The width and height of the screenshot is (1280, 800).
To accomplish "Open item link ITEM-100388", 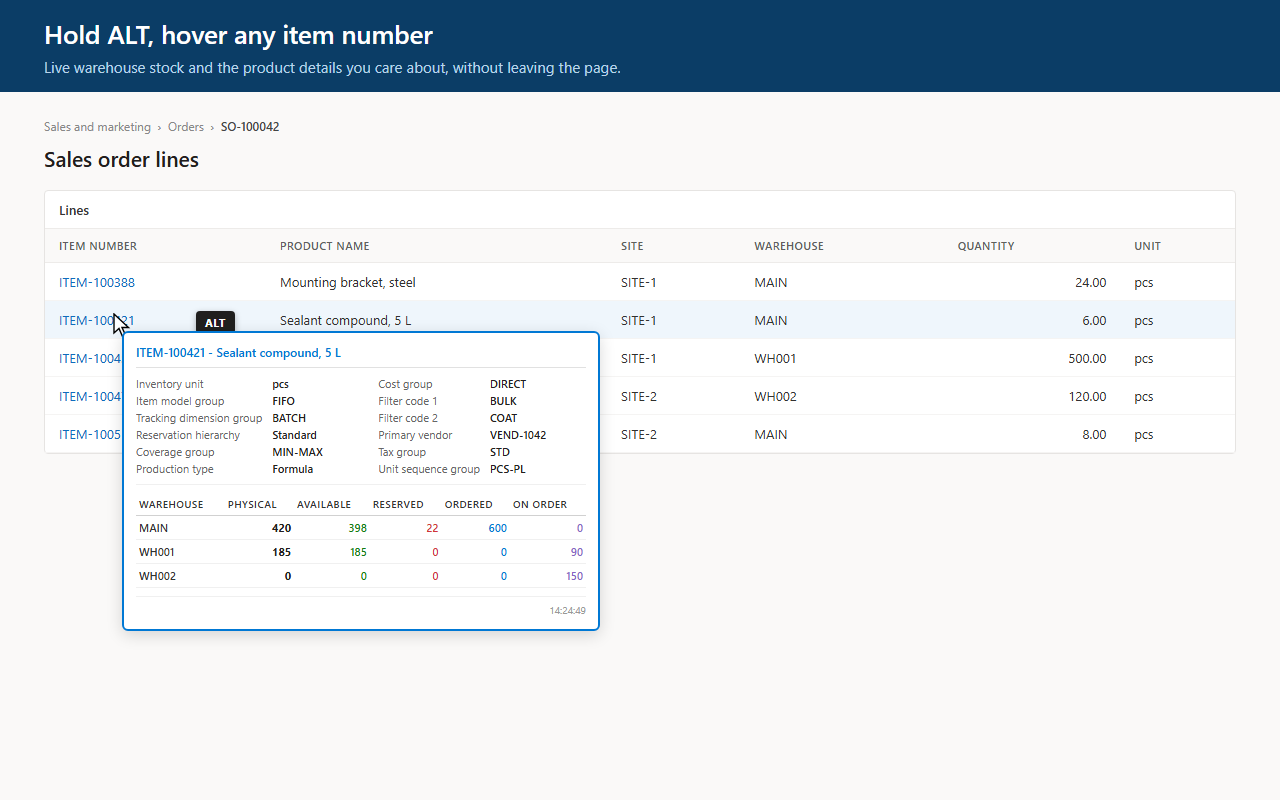I will tap(97, 283).
